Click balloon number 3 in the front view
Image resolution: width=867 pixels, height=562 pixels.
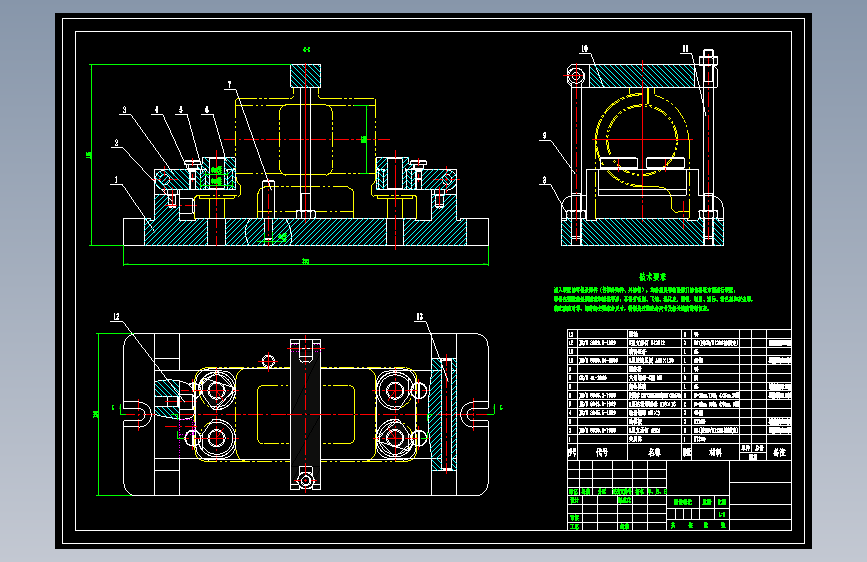124,110
